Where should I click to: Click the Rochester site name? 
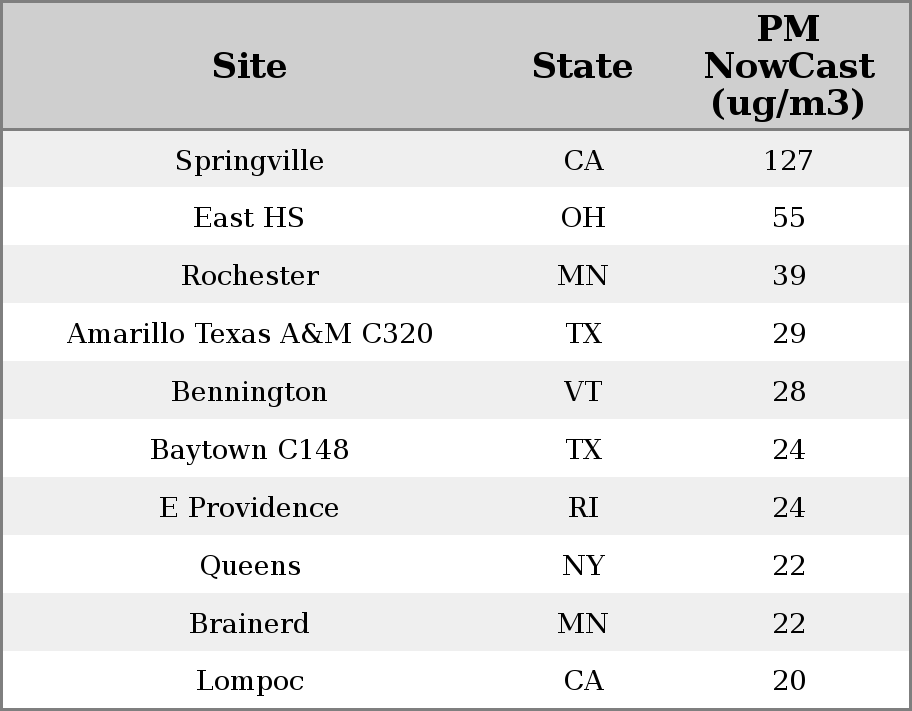[249, 276]
